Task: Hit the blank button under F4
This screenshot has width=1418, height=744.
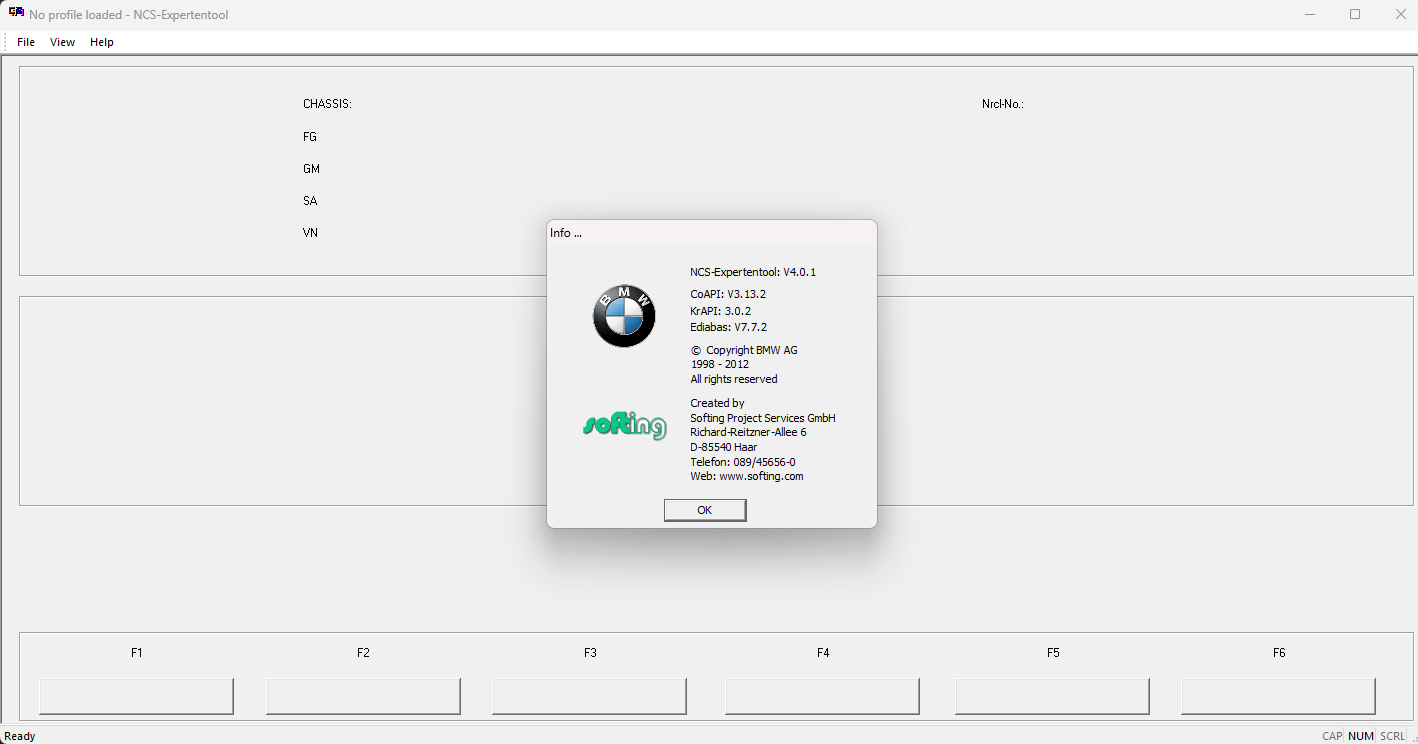Action: [822, 696]
